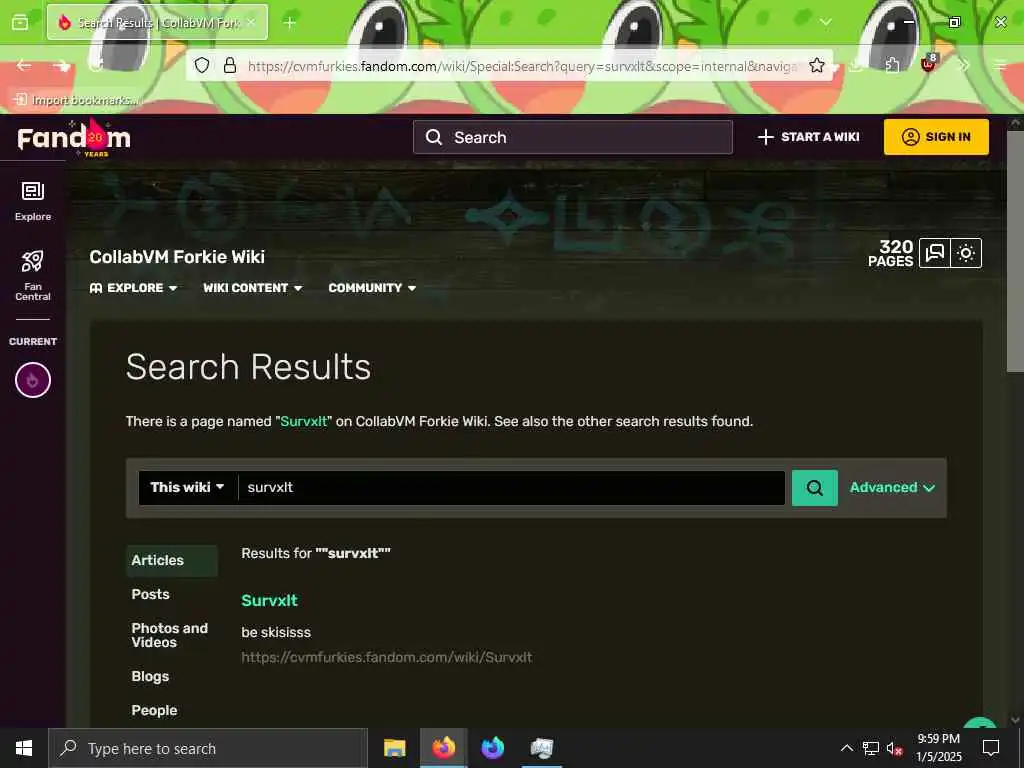Open the computer taskbar app icon
The height and width of the screenshot is (768, 1024).
click(x=542, y=748)
